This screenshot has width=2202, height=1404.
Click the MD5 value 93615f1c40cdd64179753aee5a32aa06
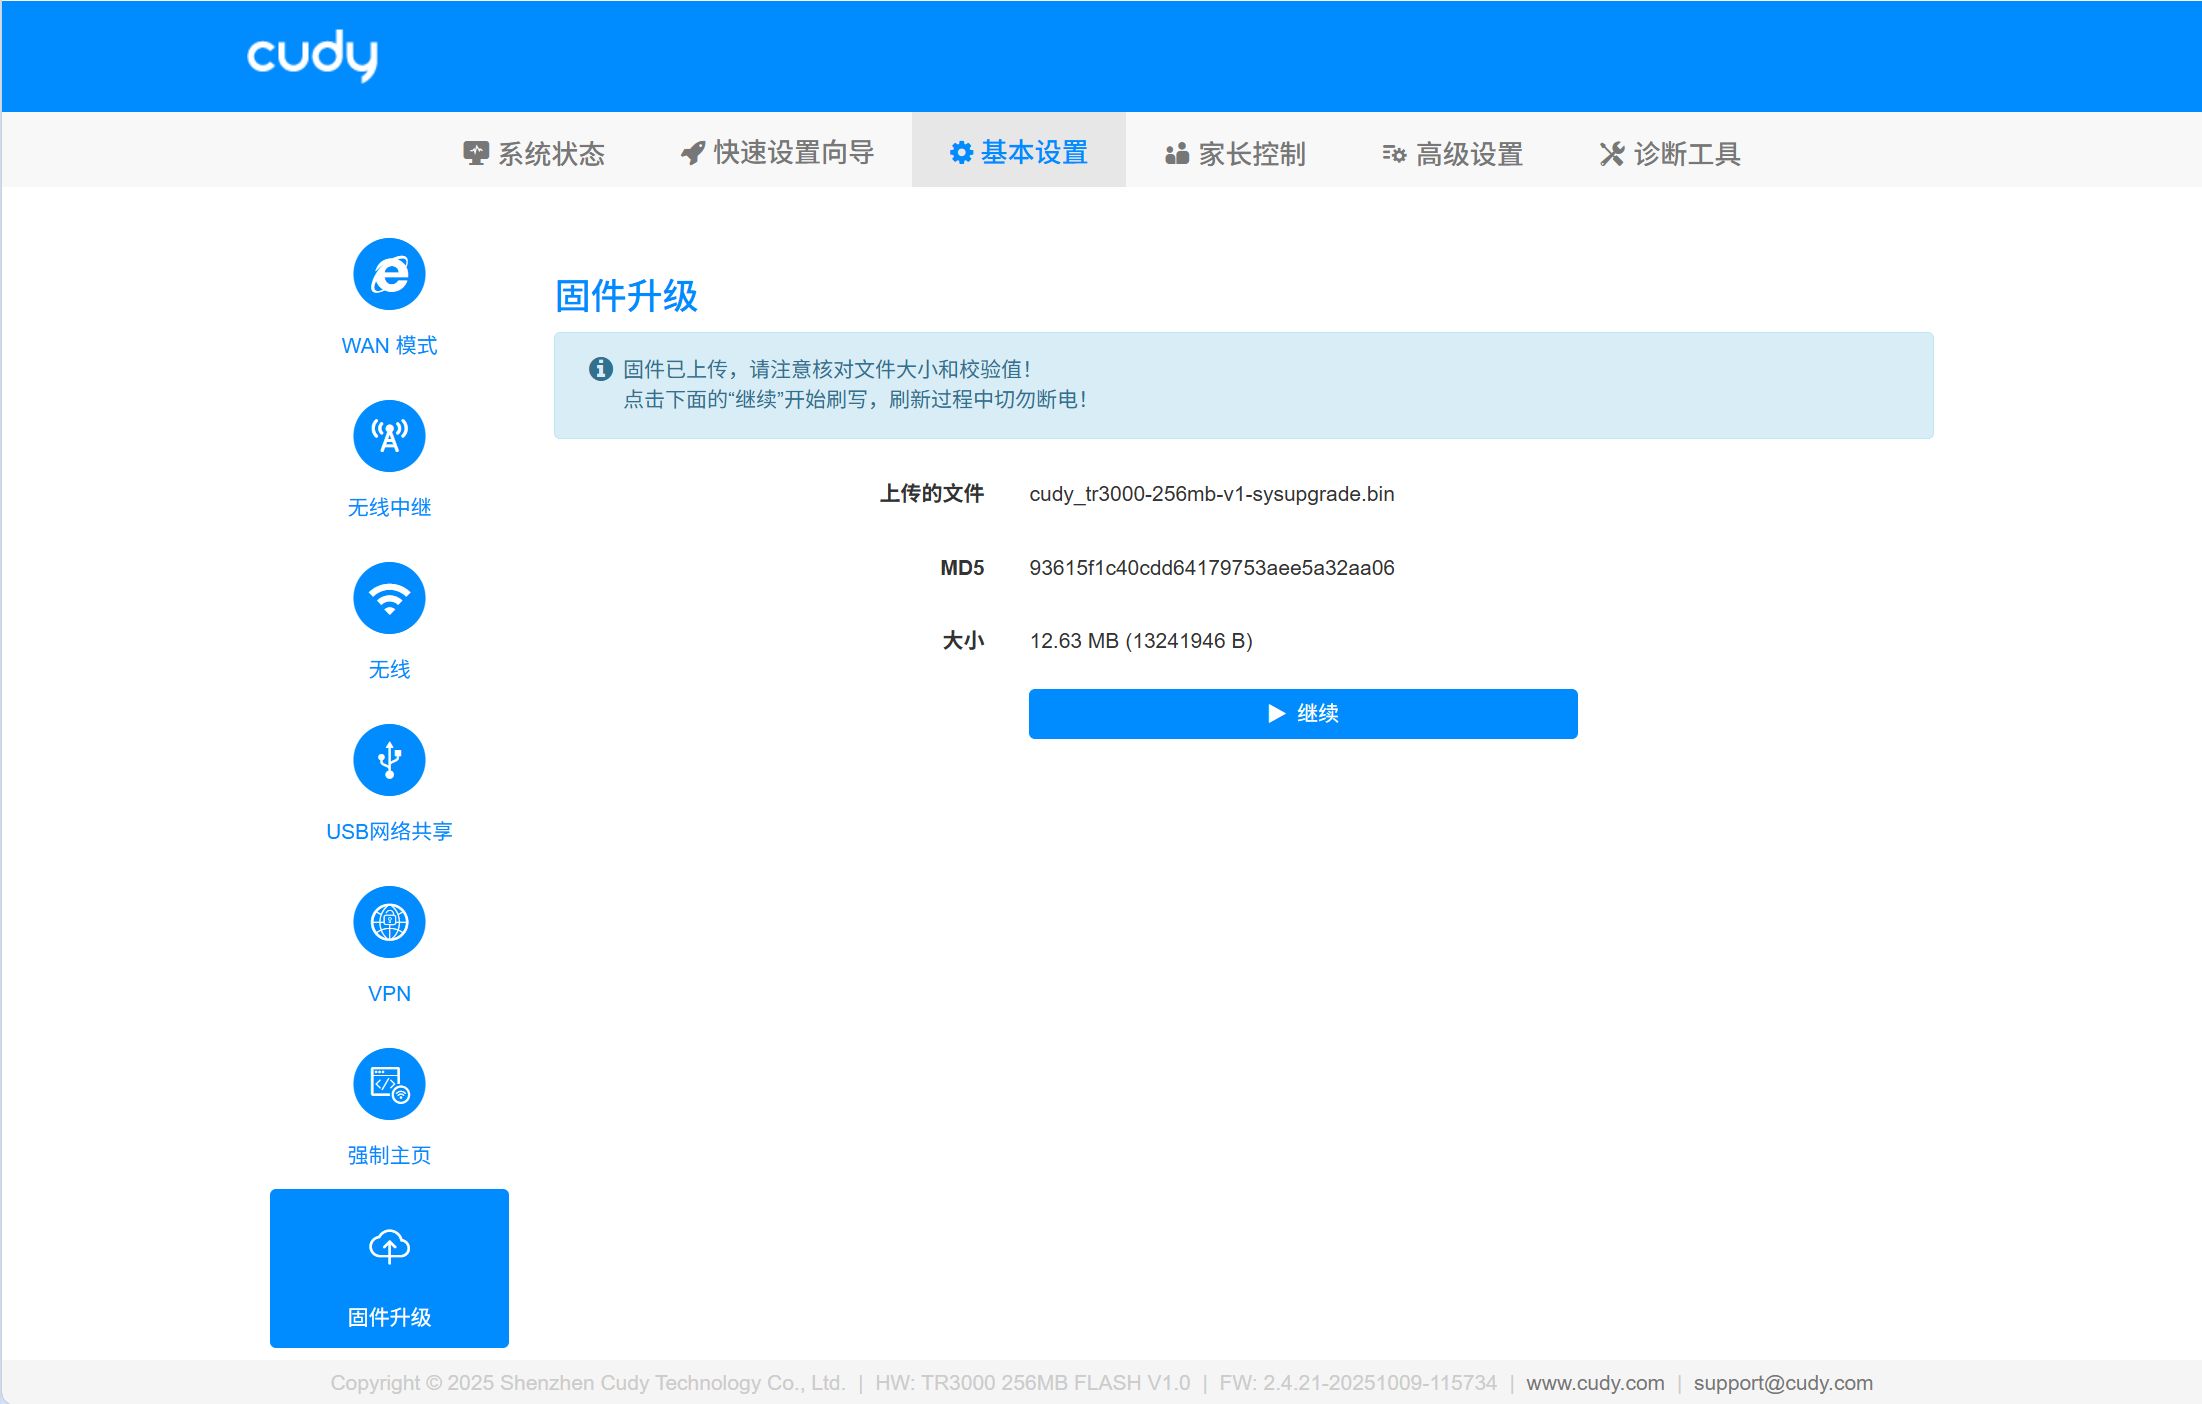[x=1212, y=568]
